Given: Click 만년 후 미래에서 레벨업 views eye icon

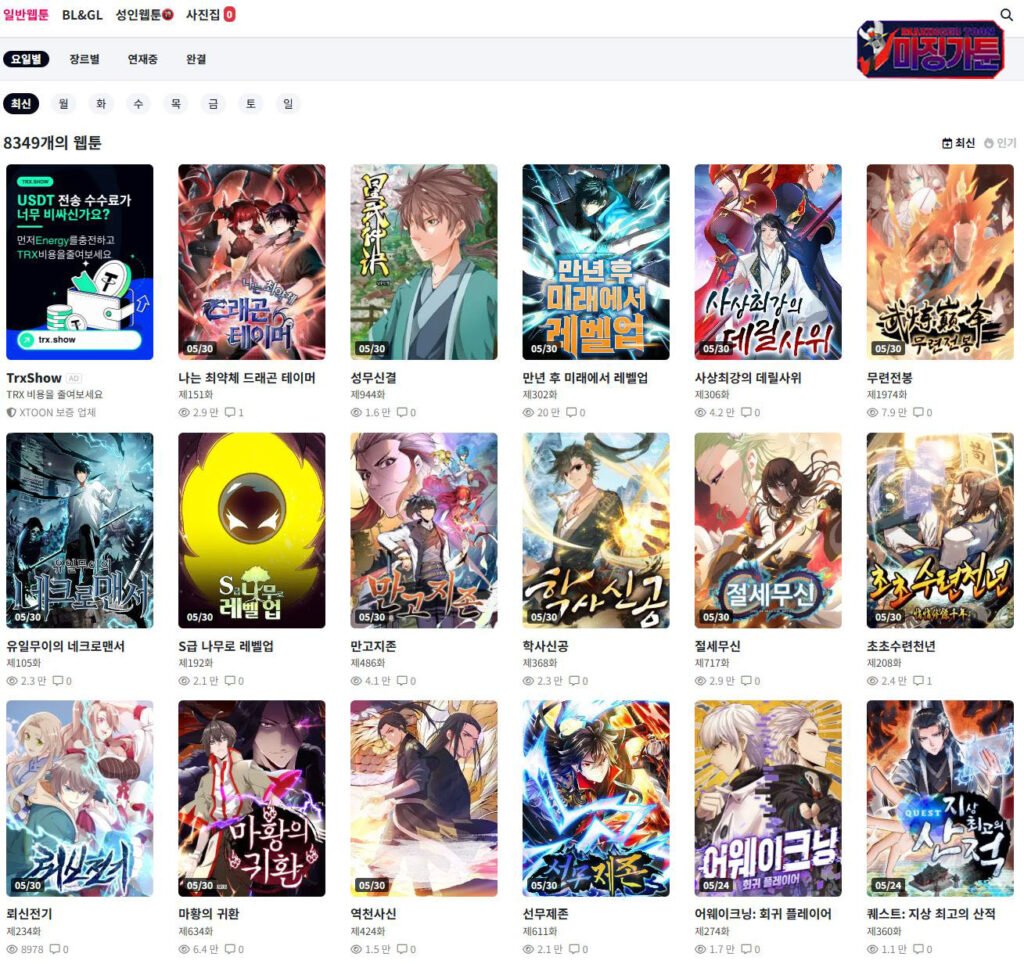Looking at the screenshot, I should (528, 412).
